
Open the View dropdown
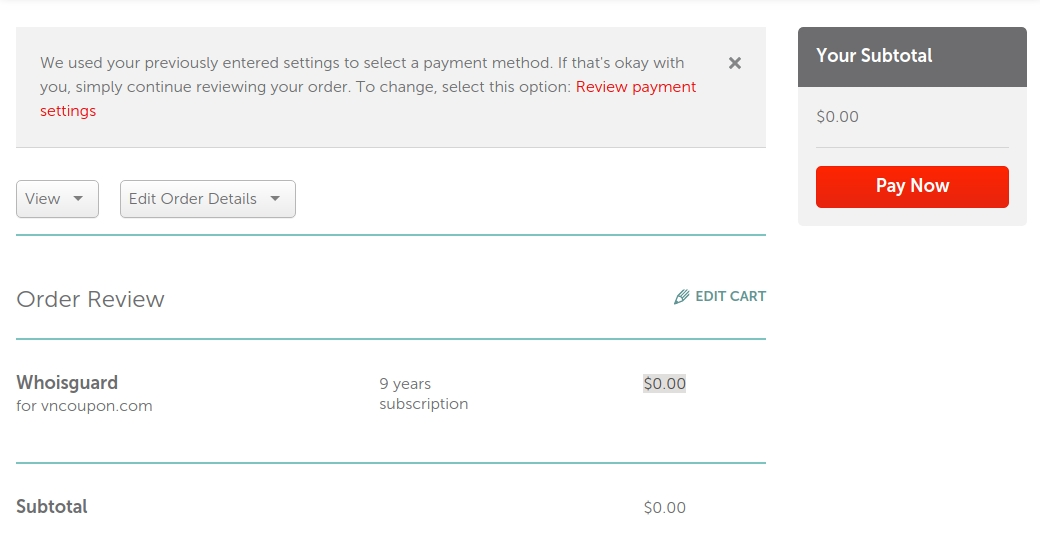tap(57, 199)
